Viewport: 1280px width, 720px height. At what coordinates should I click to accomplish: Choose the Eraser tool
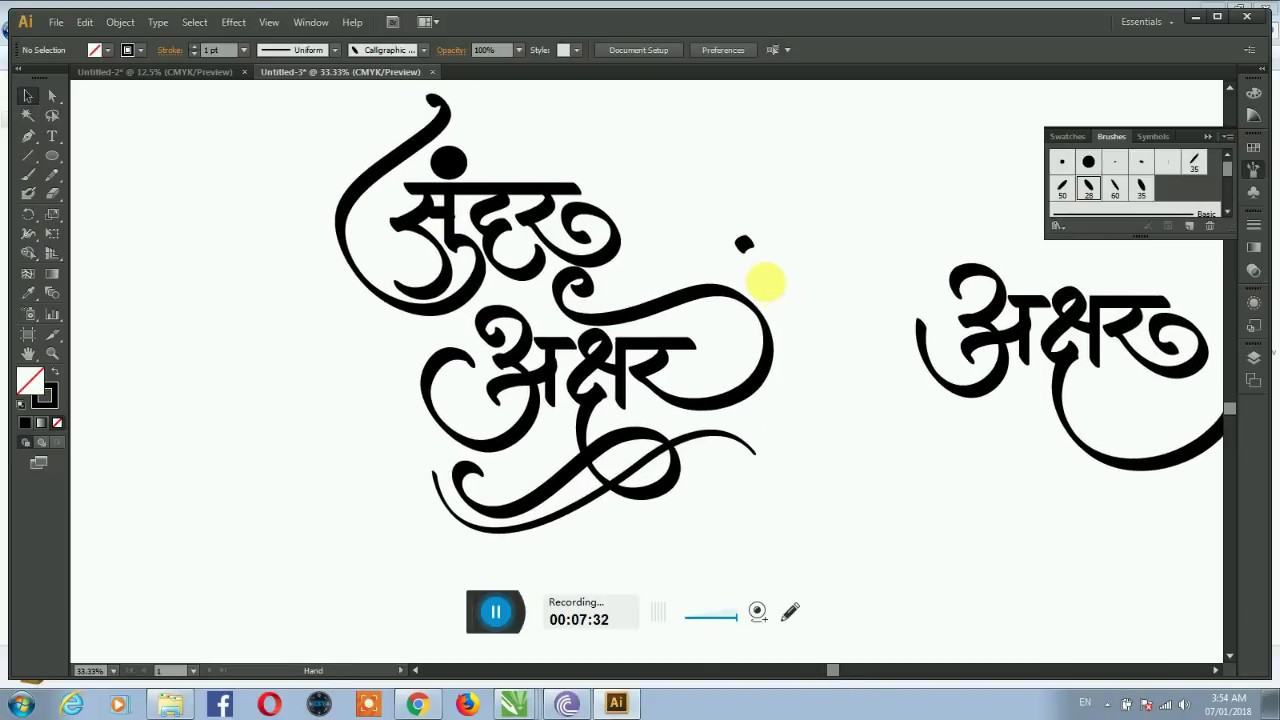pyautogui.click(x=52, y=194)
